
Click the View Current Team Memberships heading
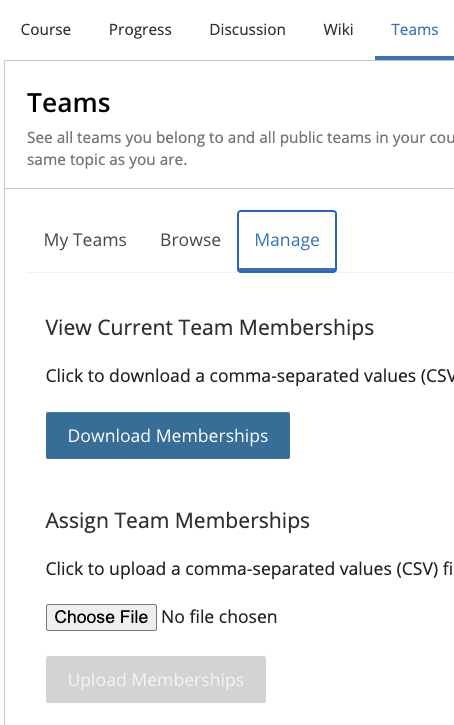pyautogui.click(x=209, y=328)
